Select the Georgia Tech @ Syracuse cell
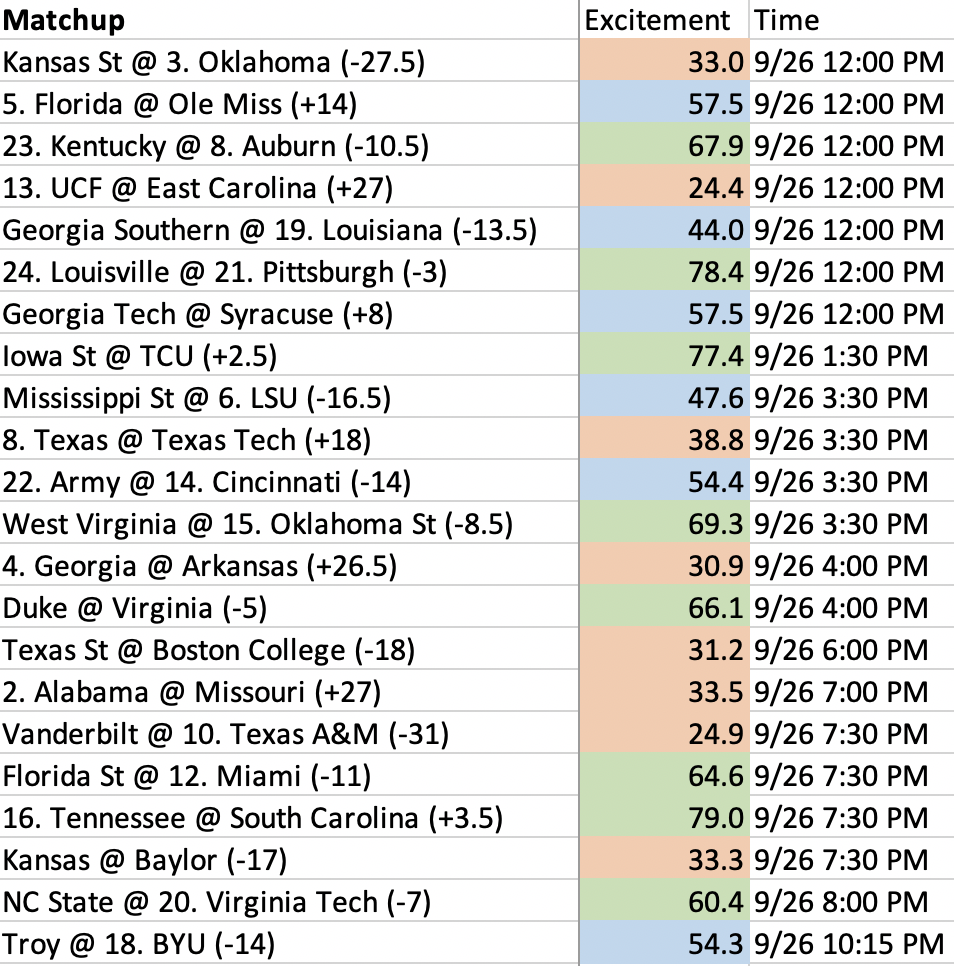 [x=289, y=313]
